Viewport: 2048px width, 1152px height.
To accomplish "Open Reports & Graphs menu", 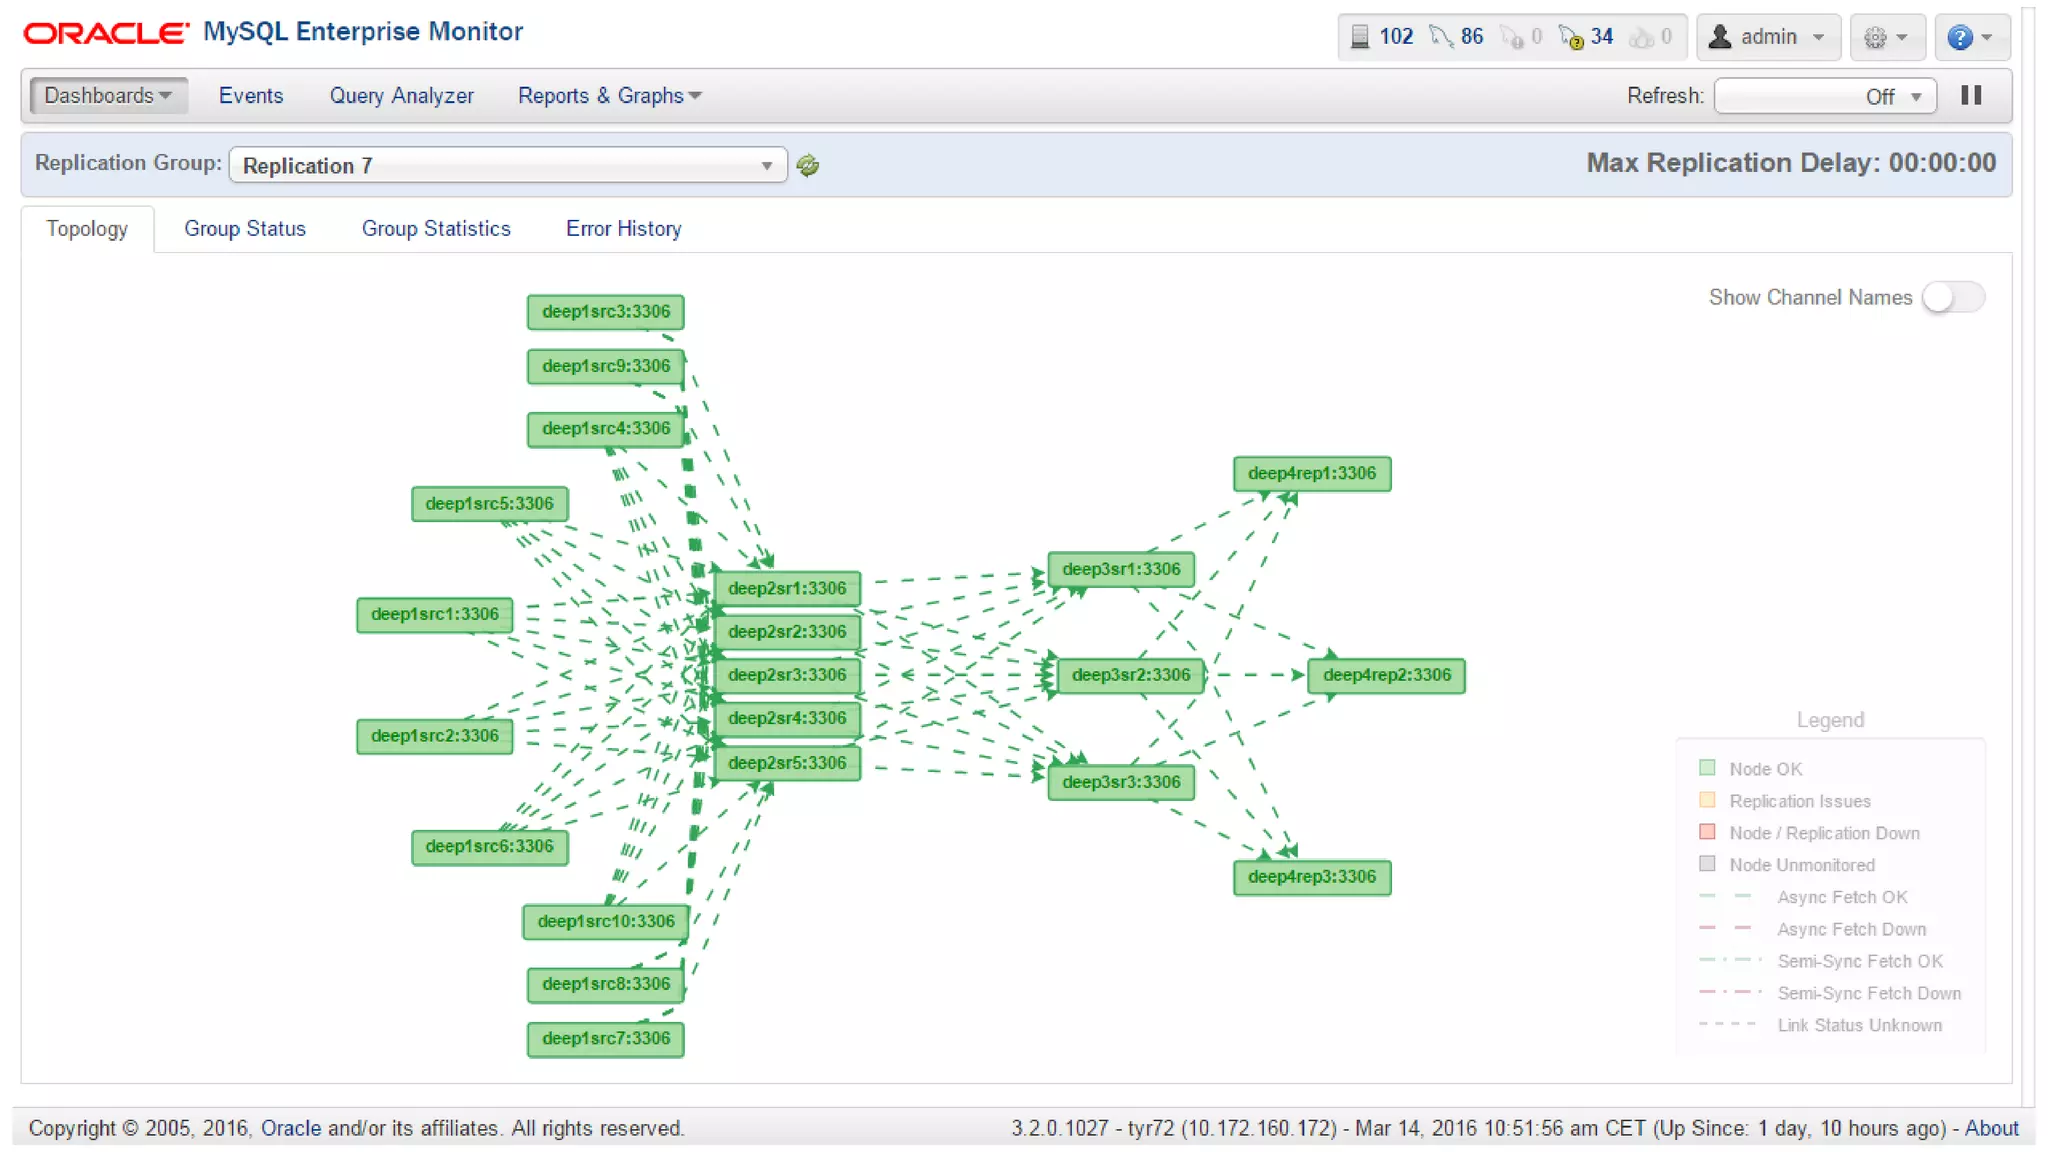I will 609,96.
